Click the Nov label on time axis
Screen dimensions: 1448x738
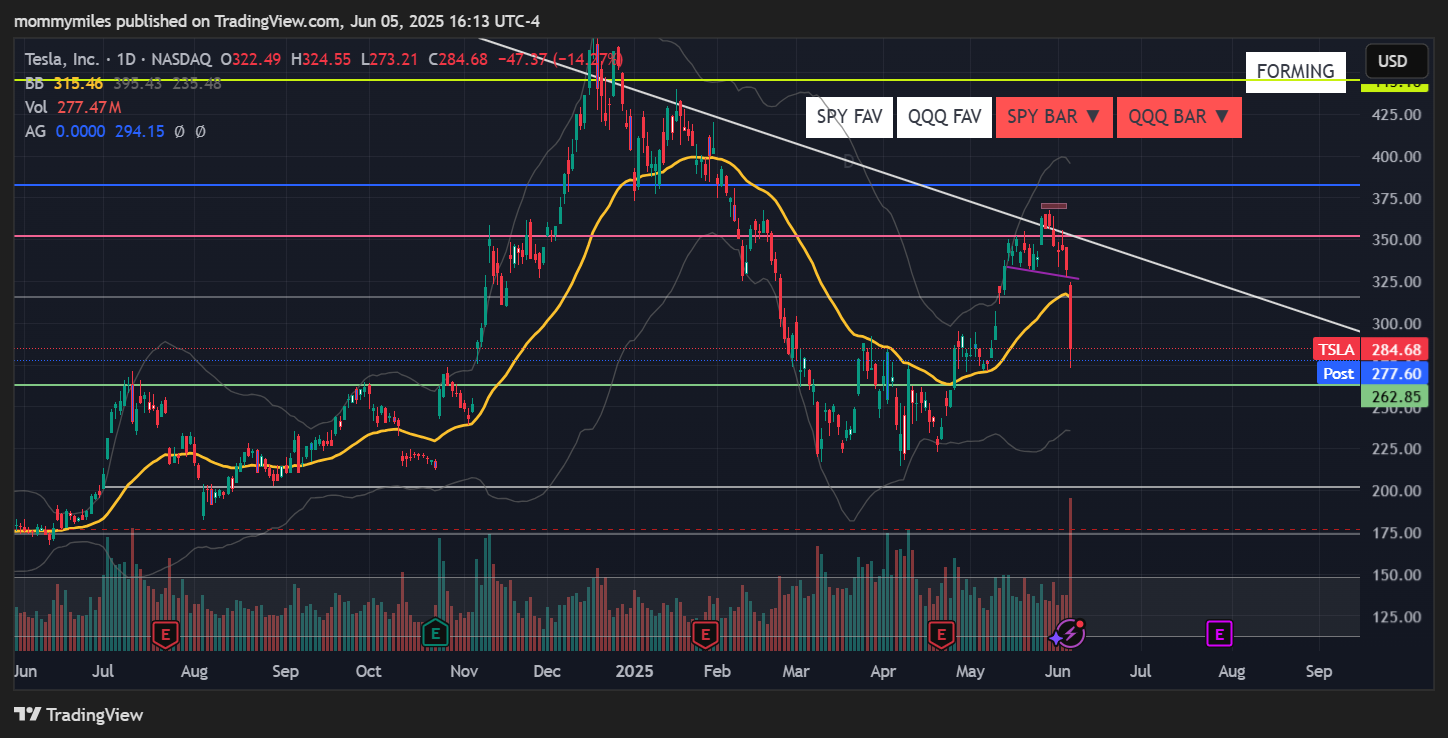pos(465,671)
